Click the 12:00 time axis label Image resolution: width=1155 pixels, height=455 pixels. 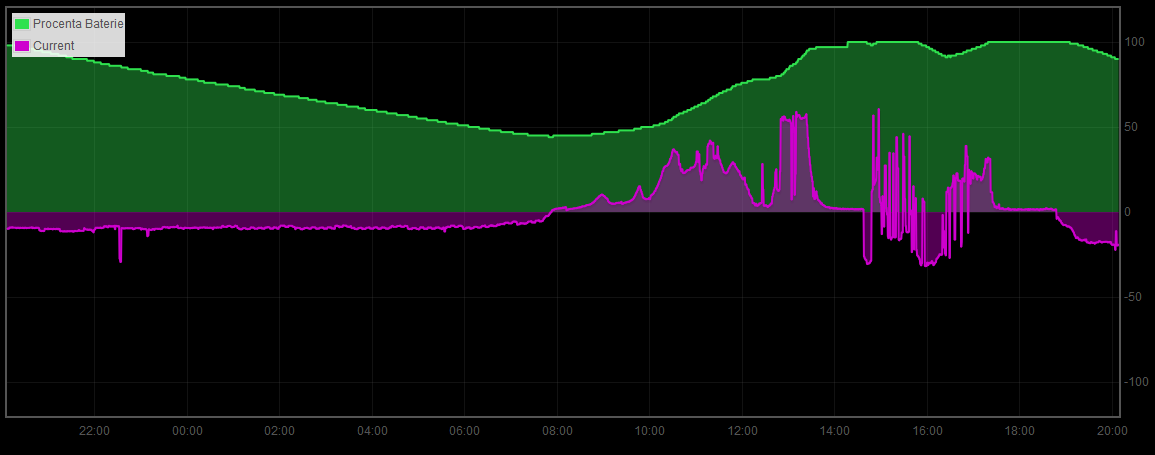point(742,431)
